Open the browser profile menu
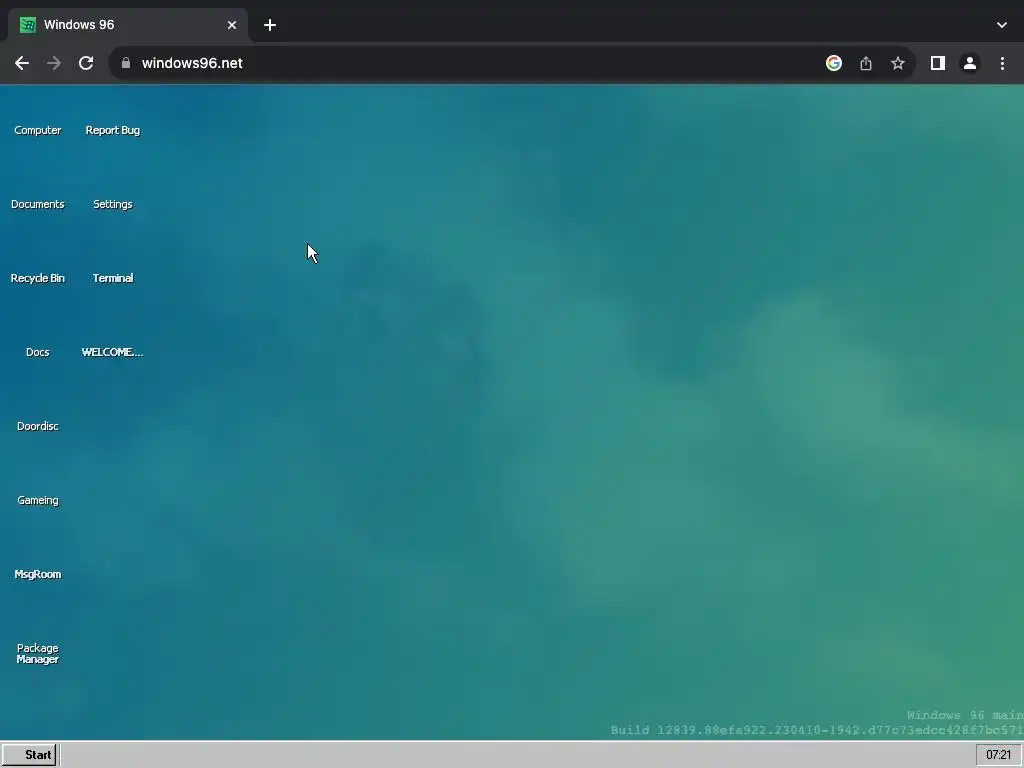 coord(970,63)
